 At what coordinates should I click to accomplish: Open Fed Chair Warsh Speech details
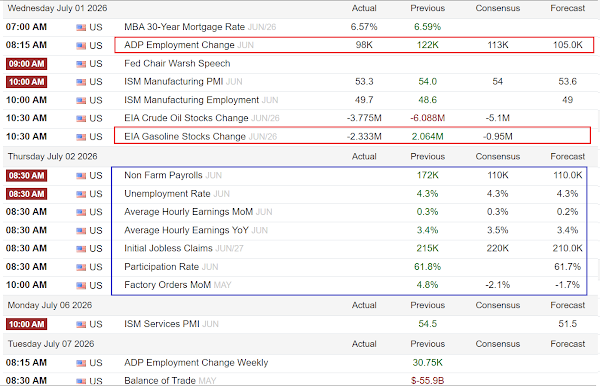click(177, 64)
